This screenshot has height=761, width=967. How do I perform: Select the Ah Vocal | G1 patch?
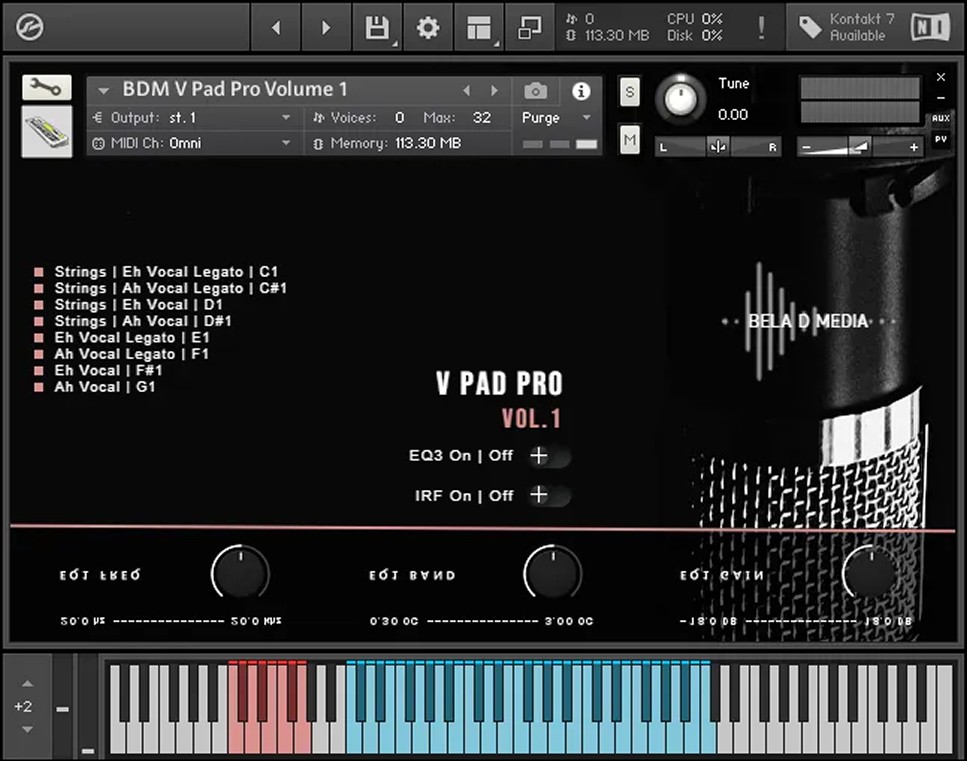tap(104, 387)
